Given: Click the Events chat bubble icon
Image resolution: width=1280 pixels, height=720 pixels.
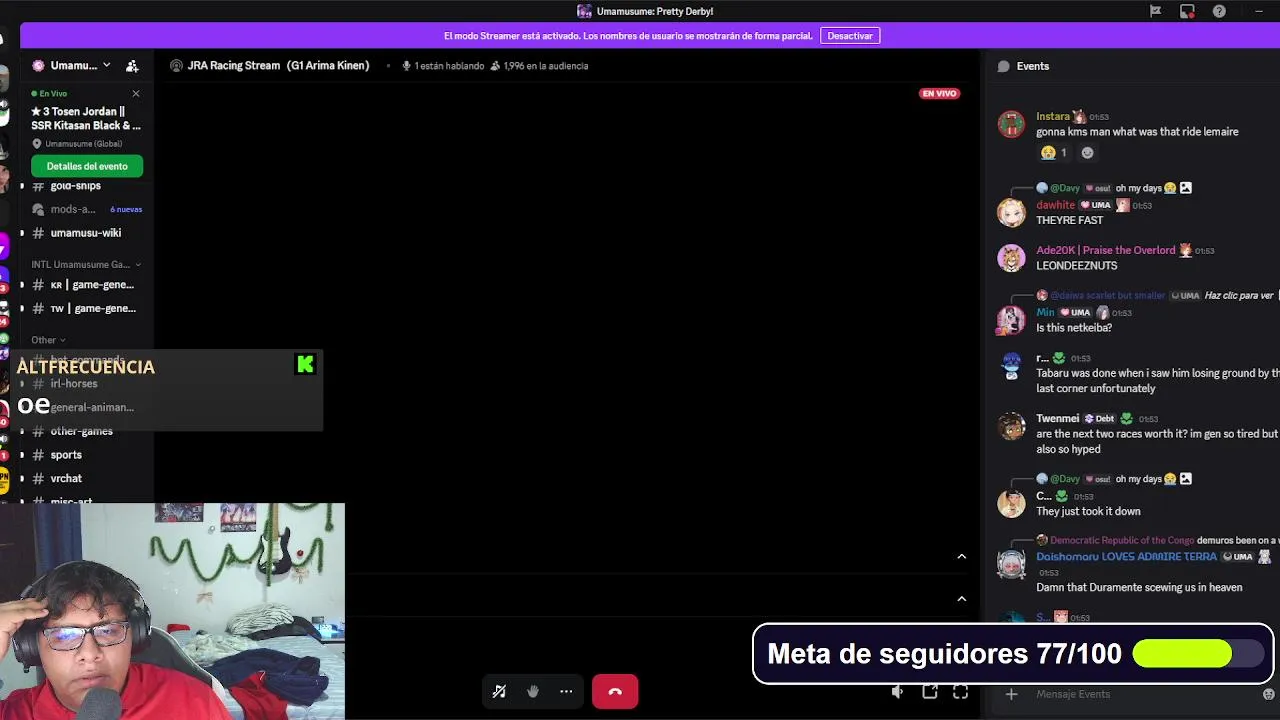Looking at the screenshot, I should point(1003,66).
